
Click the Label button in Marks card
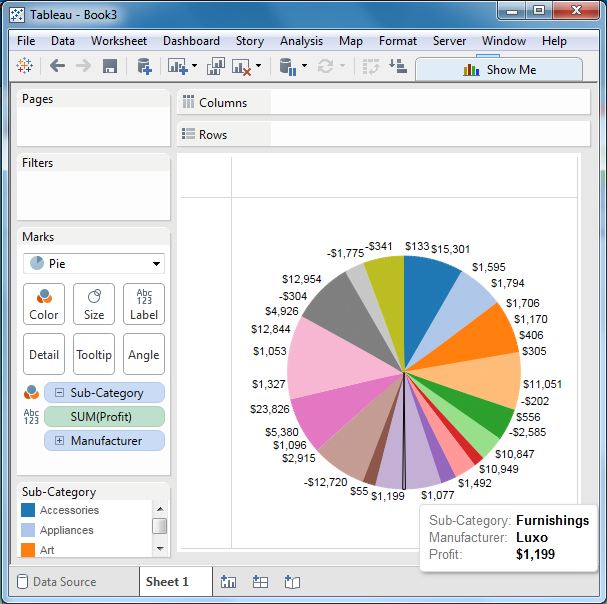click(144, 303)
